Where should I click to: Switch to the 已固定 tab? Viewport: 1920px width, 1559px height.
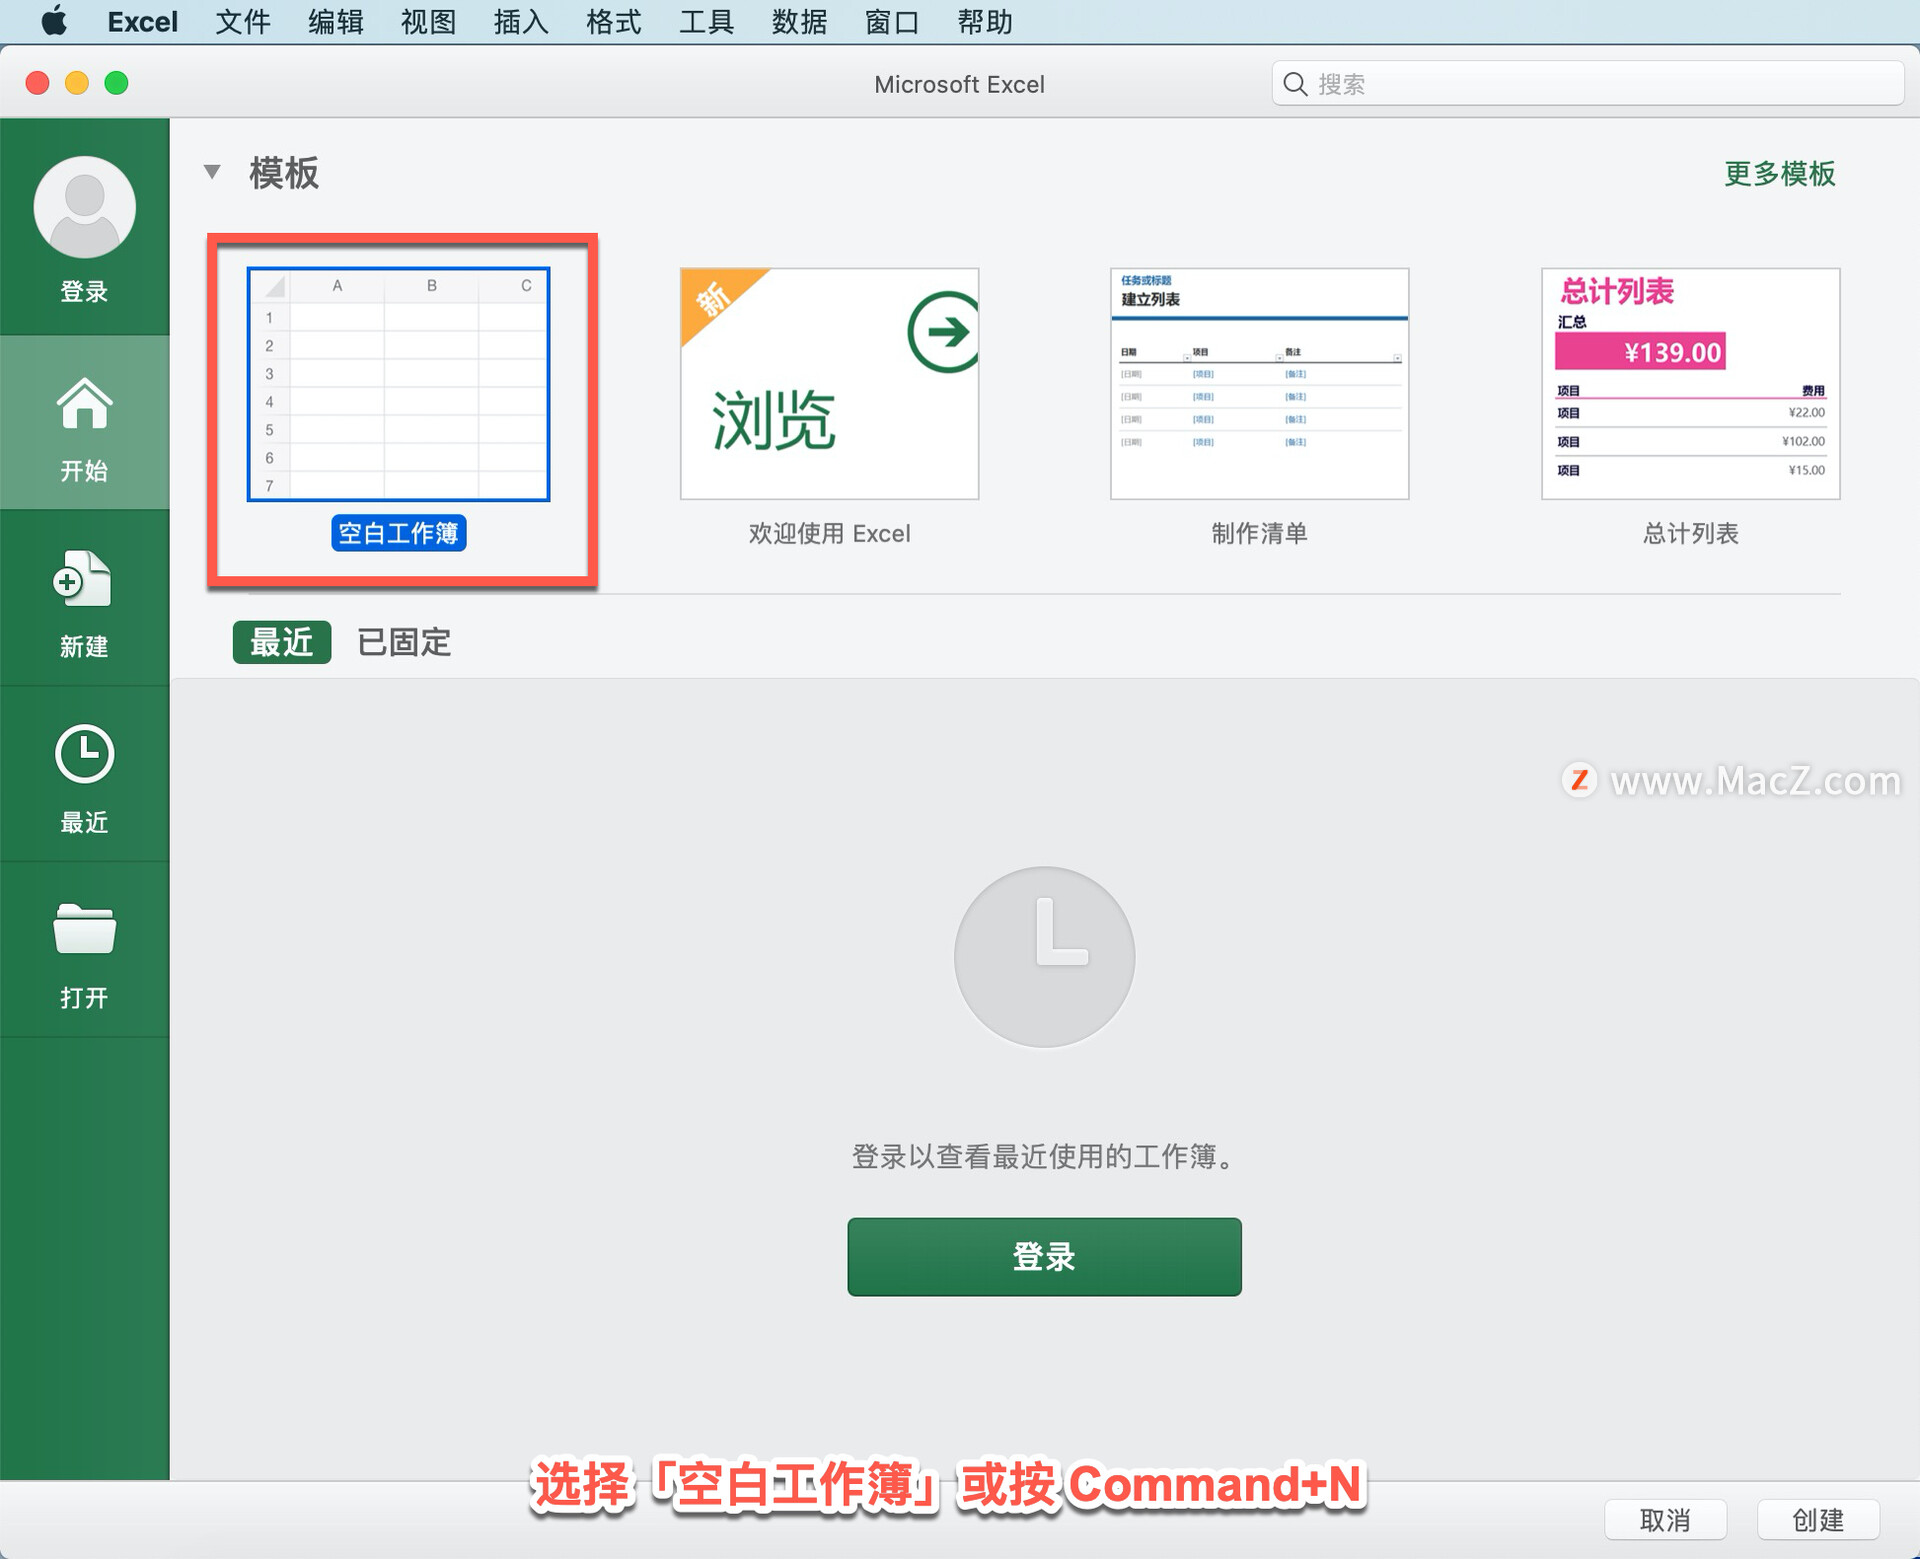(x=404, y=642)
